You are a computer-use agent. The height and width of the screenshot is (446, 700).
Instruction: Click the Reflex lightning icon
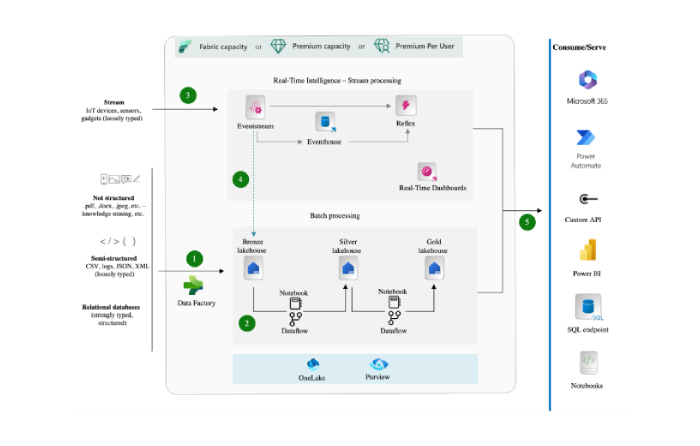[x=406, y=106]
